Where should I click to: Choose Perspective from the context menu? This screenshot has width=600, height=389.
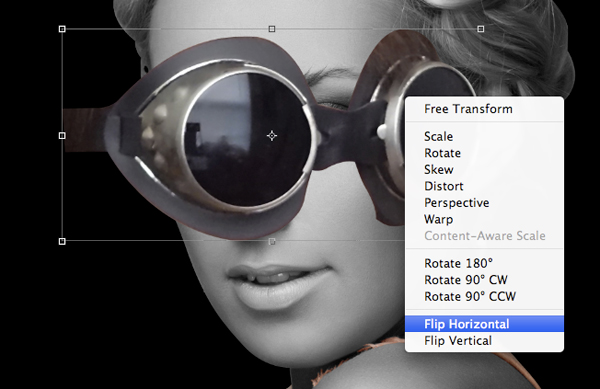coord(484,203)
